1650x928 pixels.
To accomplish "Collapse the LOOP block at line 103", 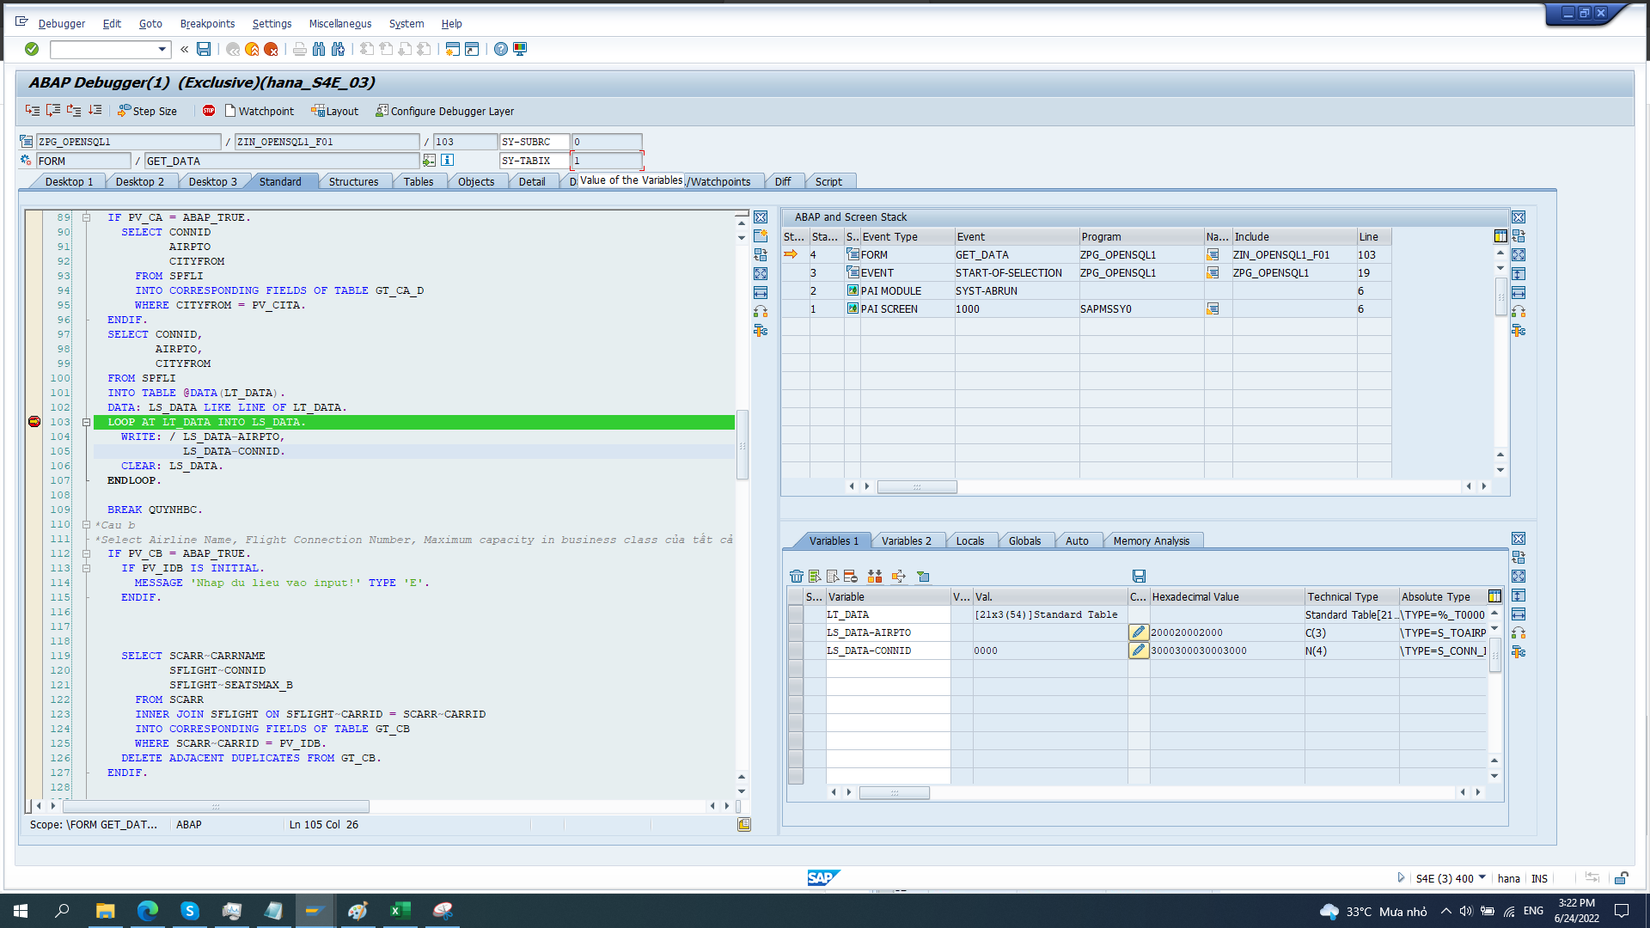I will (x=86, y=422).
